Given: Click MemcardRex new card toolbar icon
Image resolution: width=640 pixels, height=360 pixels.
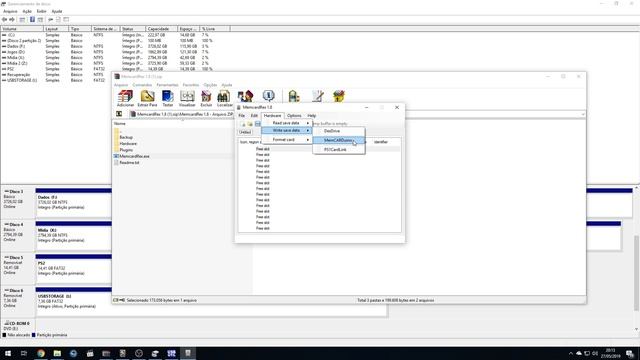Looking at the screenshot, I should (243, 124).
